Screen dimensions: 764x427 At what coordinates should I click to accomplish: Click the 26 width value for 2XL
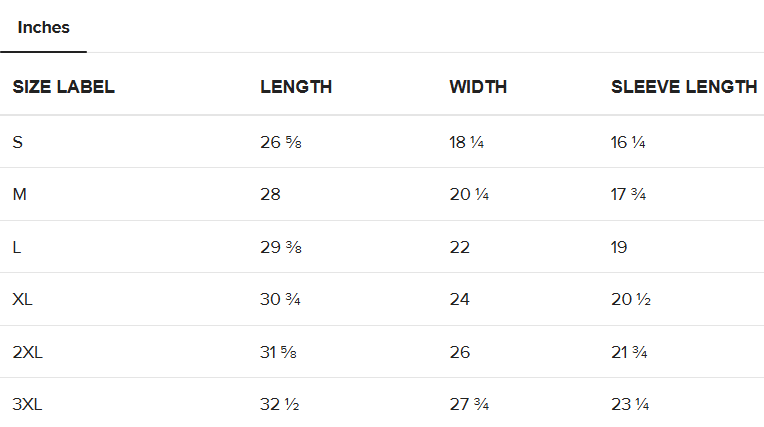[460, 352]
